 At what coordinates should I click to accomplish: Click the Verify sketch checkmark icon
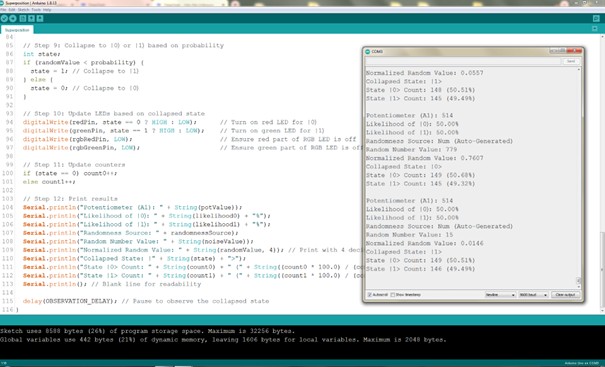coord(4,18)
